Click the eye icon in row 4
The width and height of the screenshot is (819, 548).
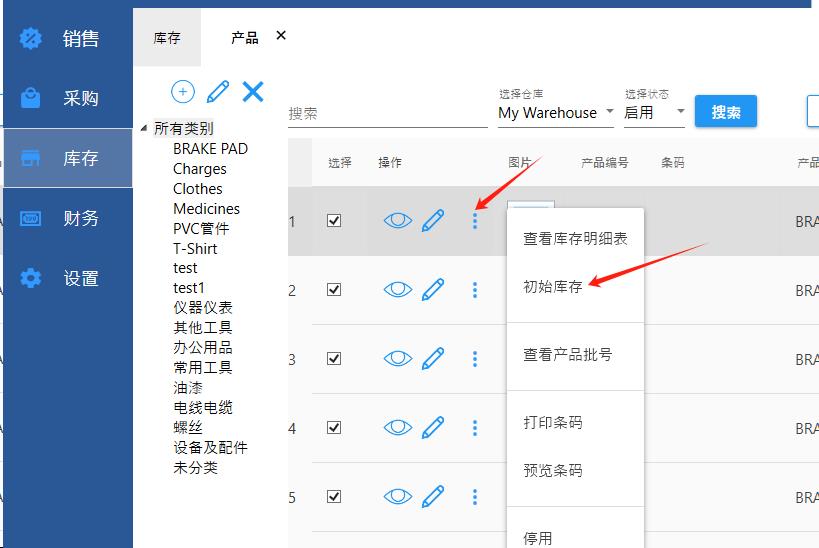point(398,428)
